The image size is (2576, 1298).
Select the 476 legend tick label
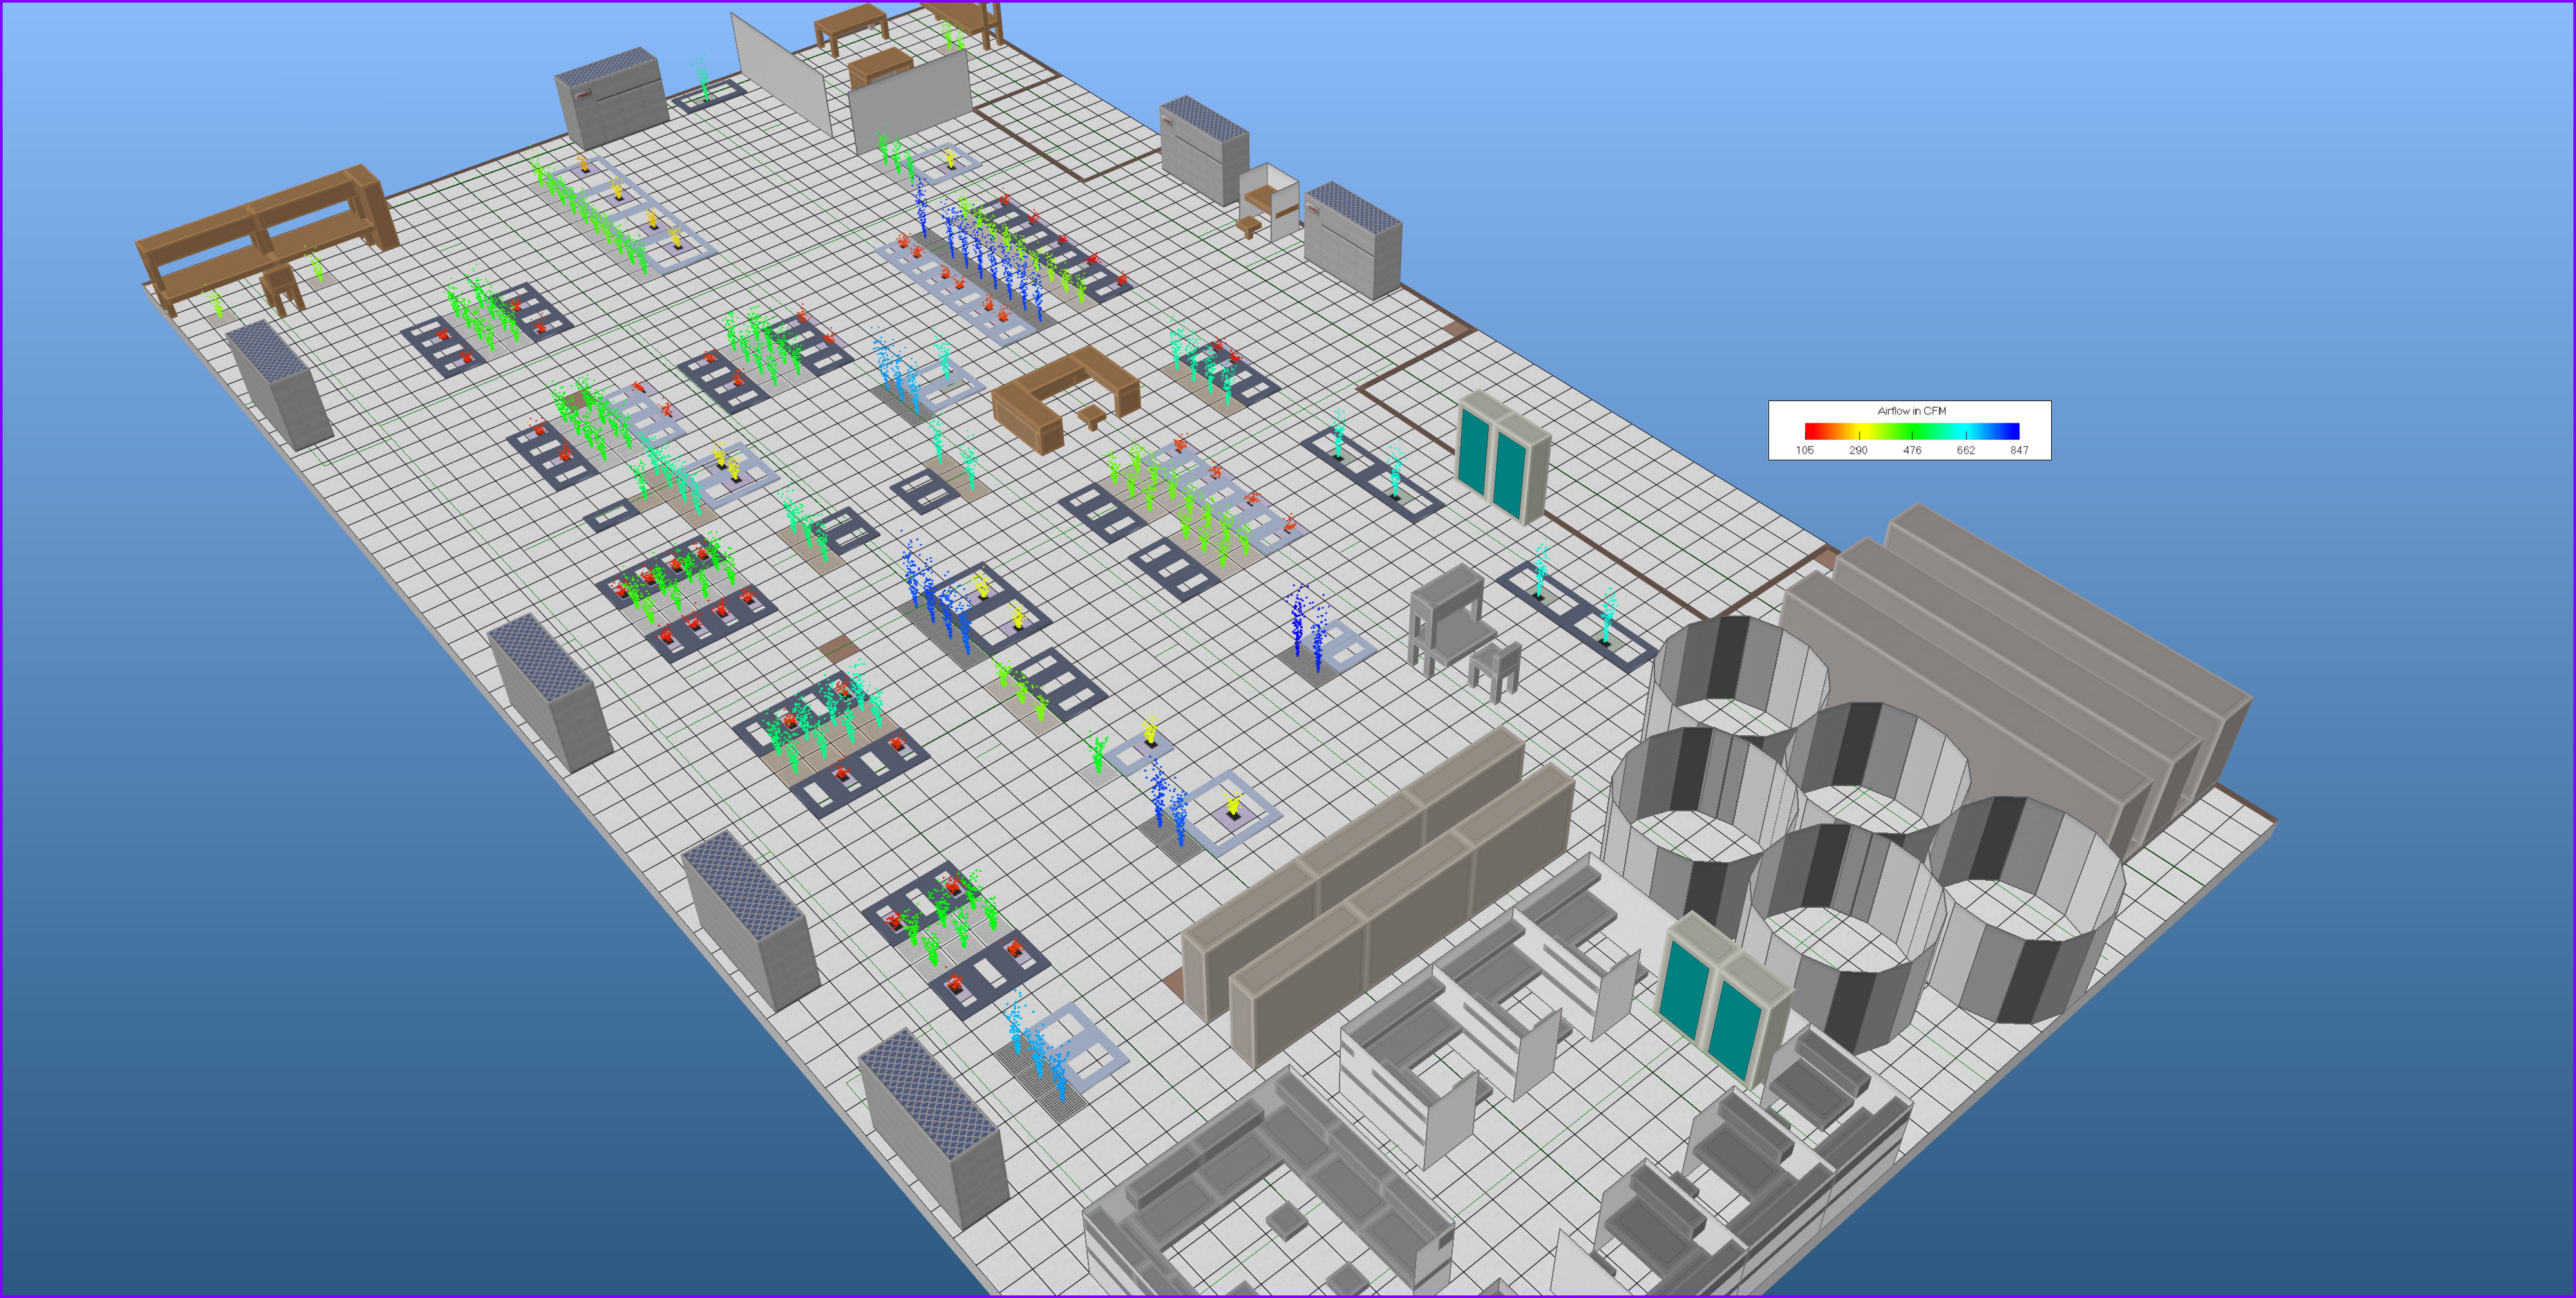pos(1912,451)
